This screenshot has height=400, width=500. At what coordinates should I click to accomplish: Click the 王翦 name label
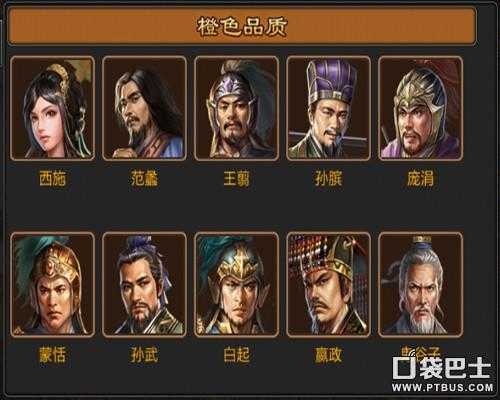click(236, 179)
